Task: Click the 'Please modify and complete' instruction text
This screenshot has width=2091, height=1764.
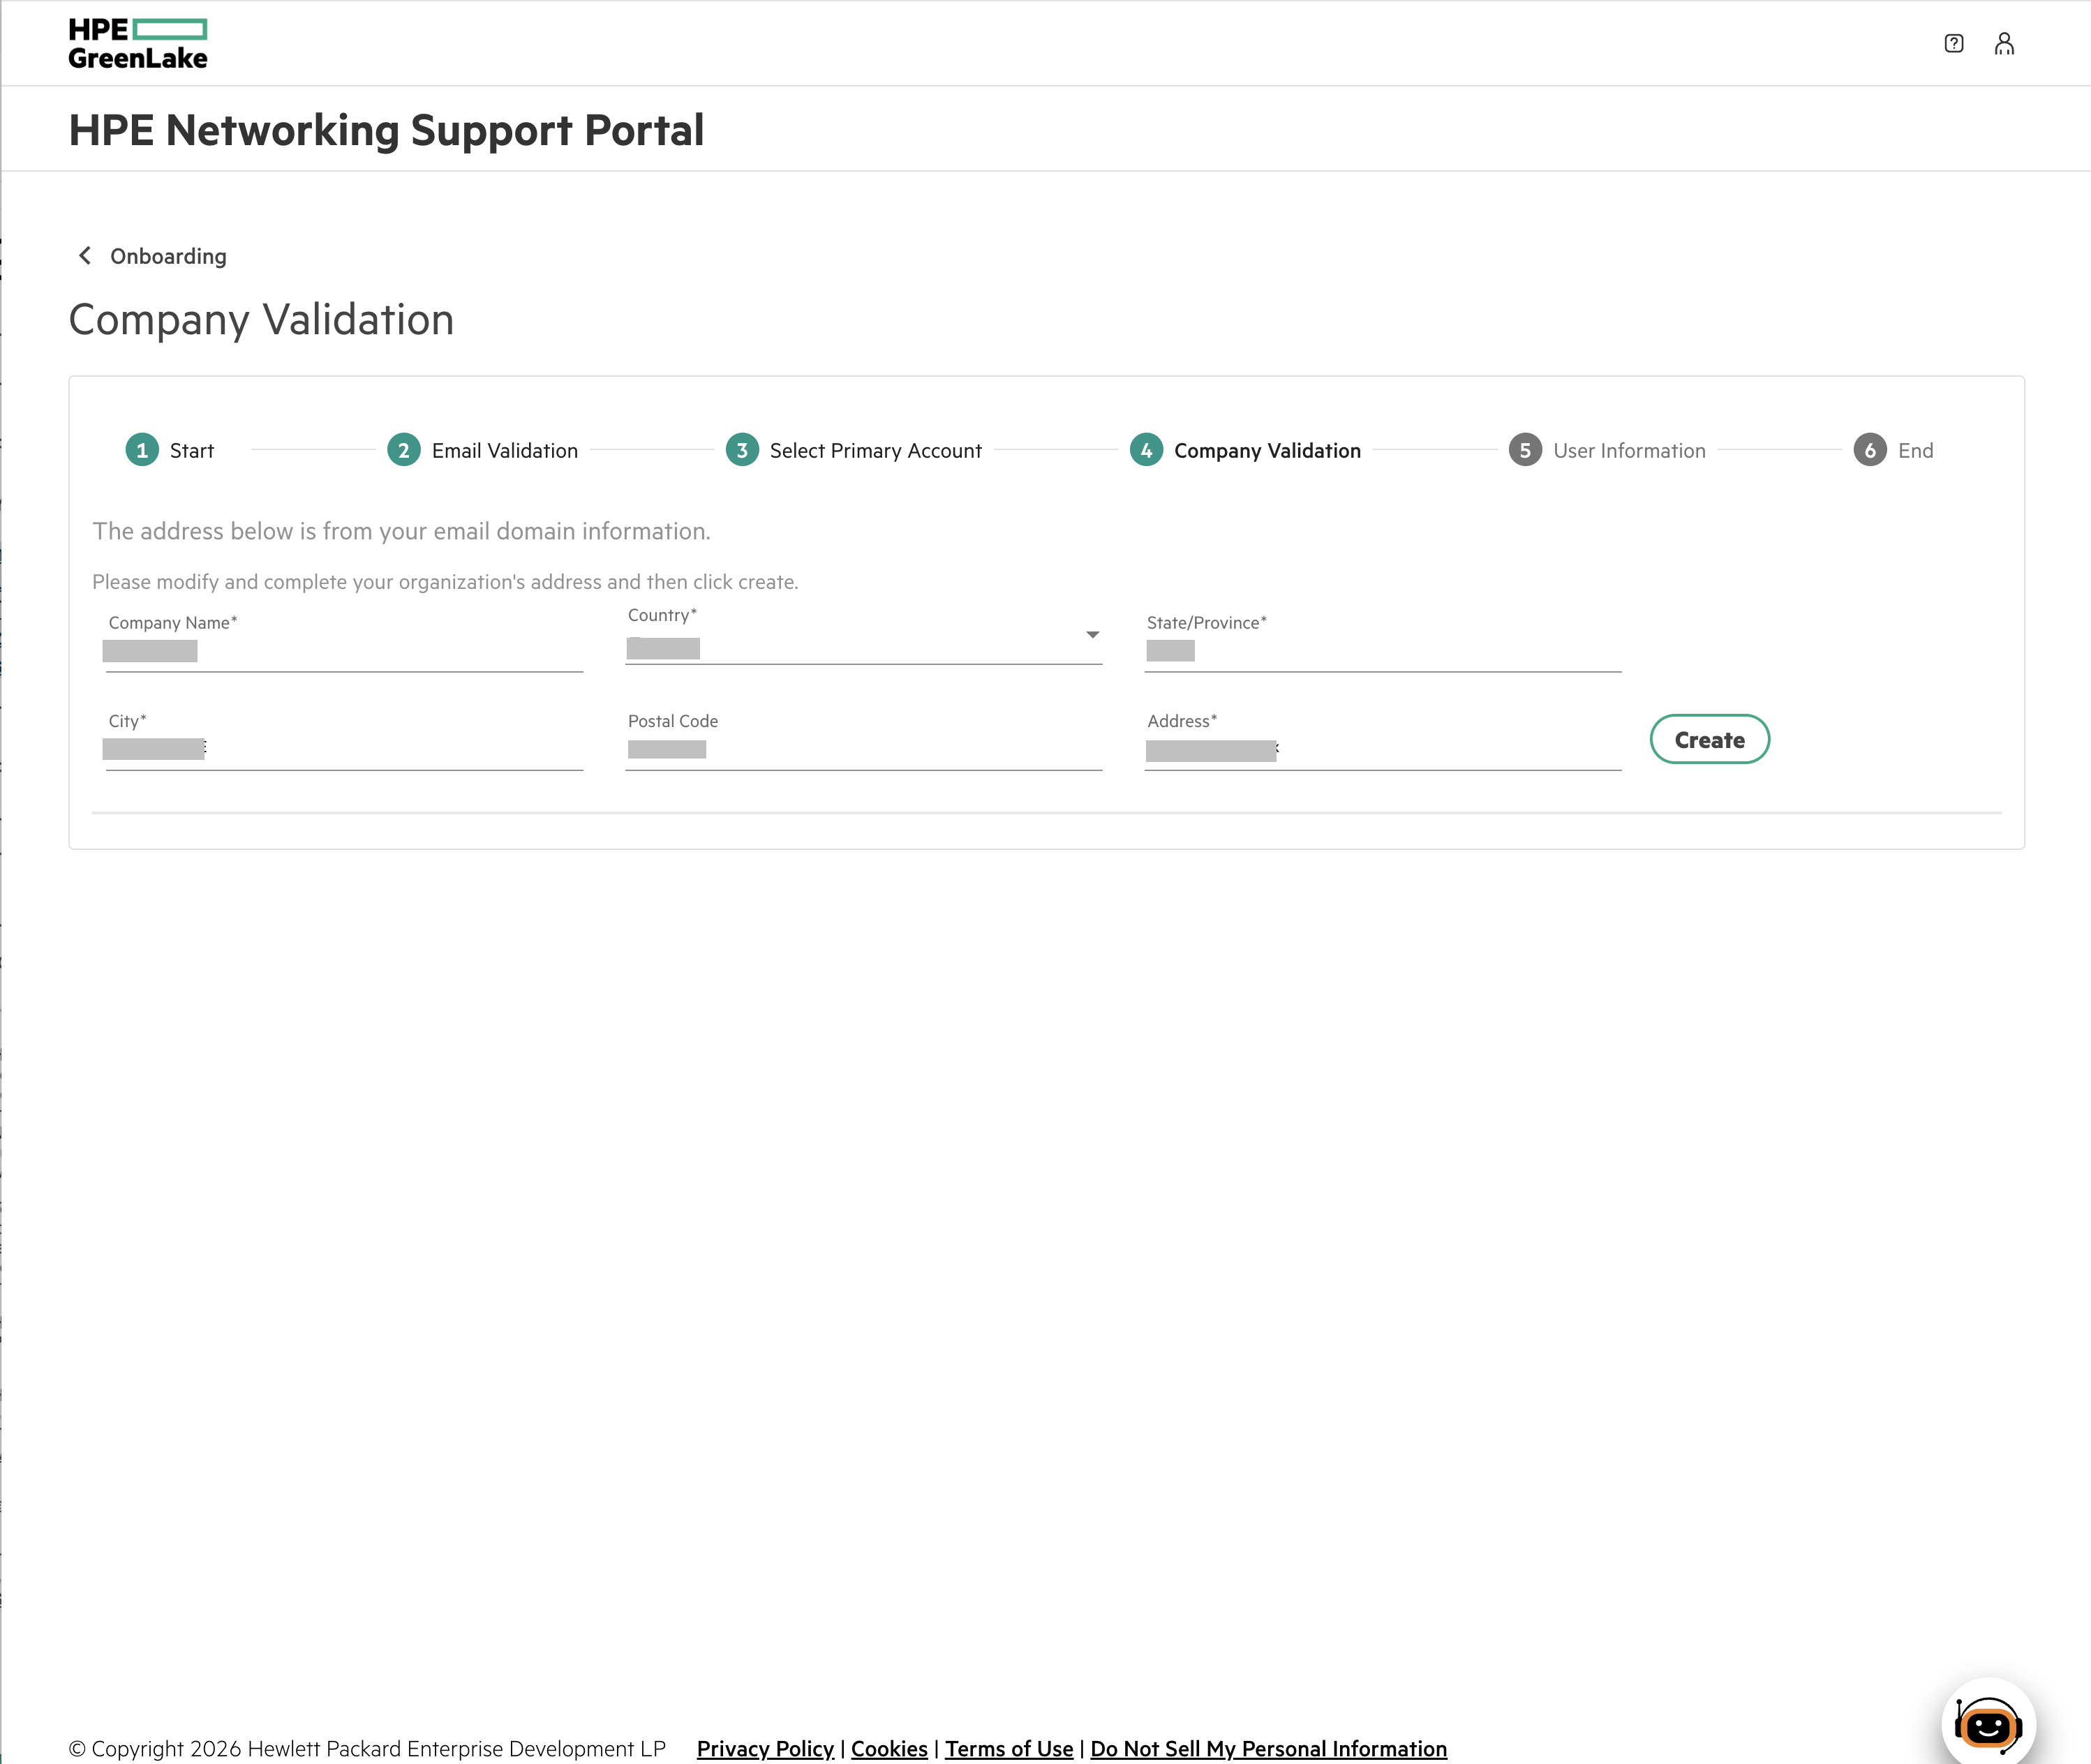Action: [x=445, y=582]
